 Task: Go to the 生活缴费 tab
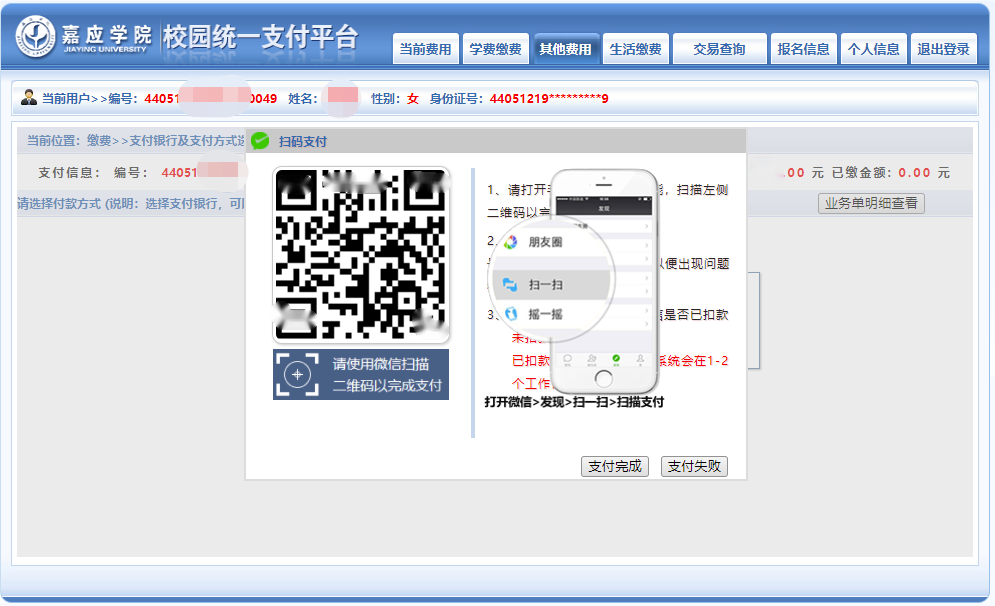coord(635,49)
